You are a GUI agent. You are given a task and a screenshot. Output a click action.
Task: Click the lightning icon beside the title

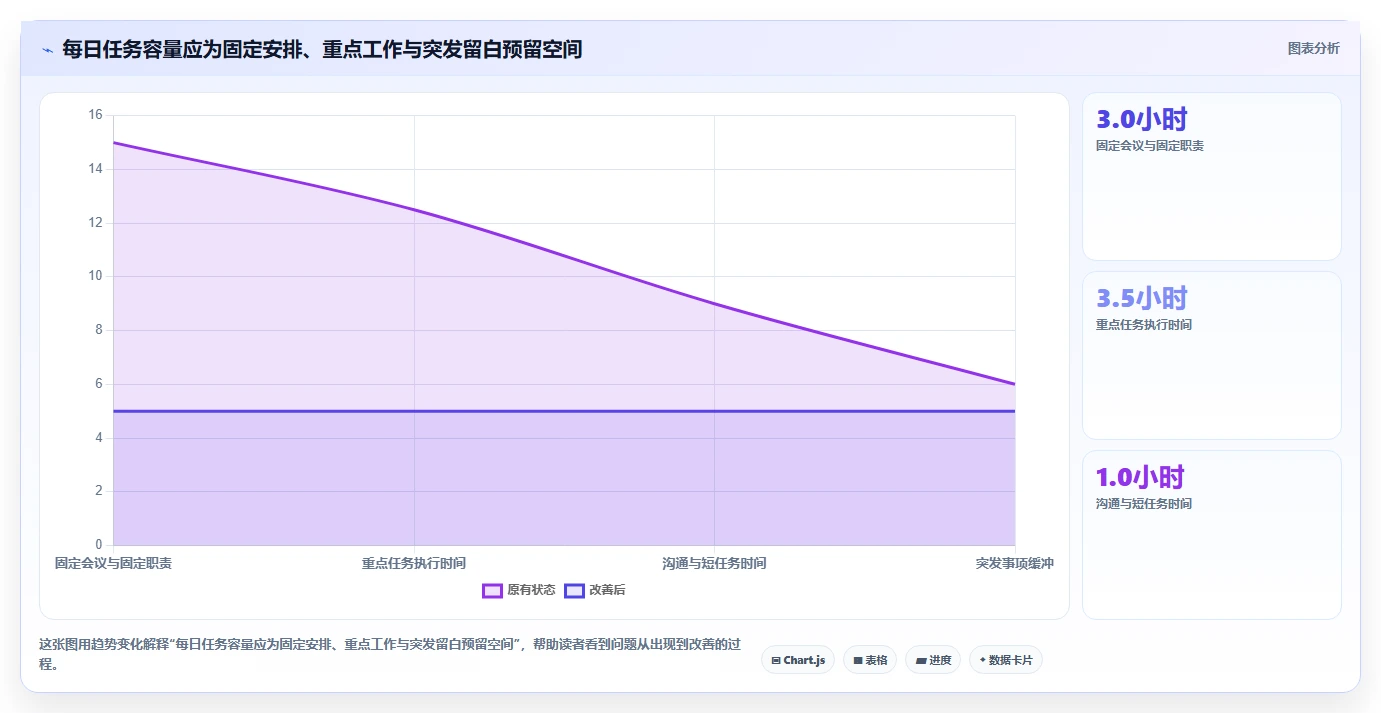(47, 49)
